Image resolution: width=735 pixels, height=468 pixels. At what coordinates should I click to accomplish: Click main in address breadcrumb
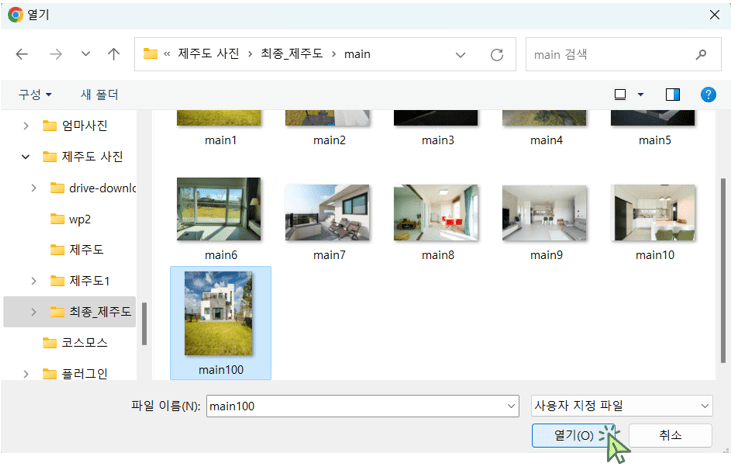click(357, 54)
